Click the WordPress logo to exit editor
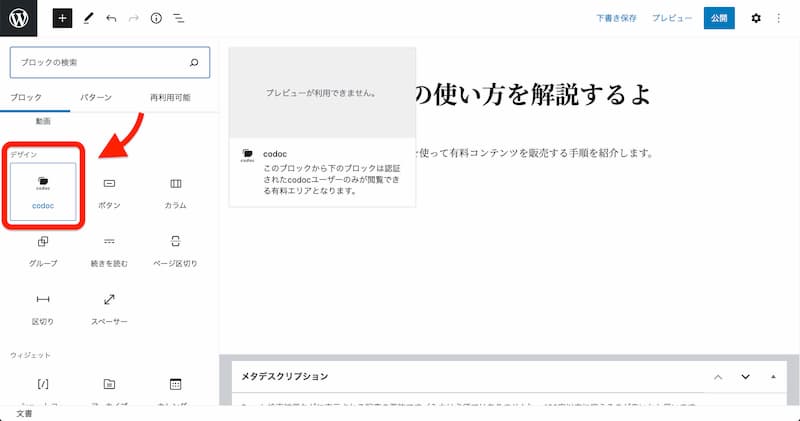Screen dimensions: 800x421 pos(18,18)
